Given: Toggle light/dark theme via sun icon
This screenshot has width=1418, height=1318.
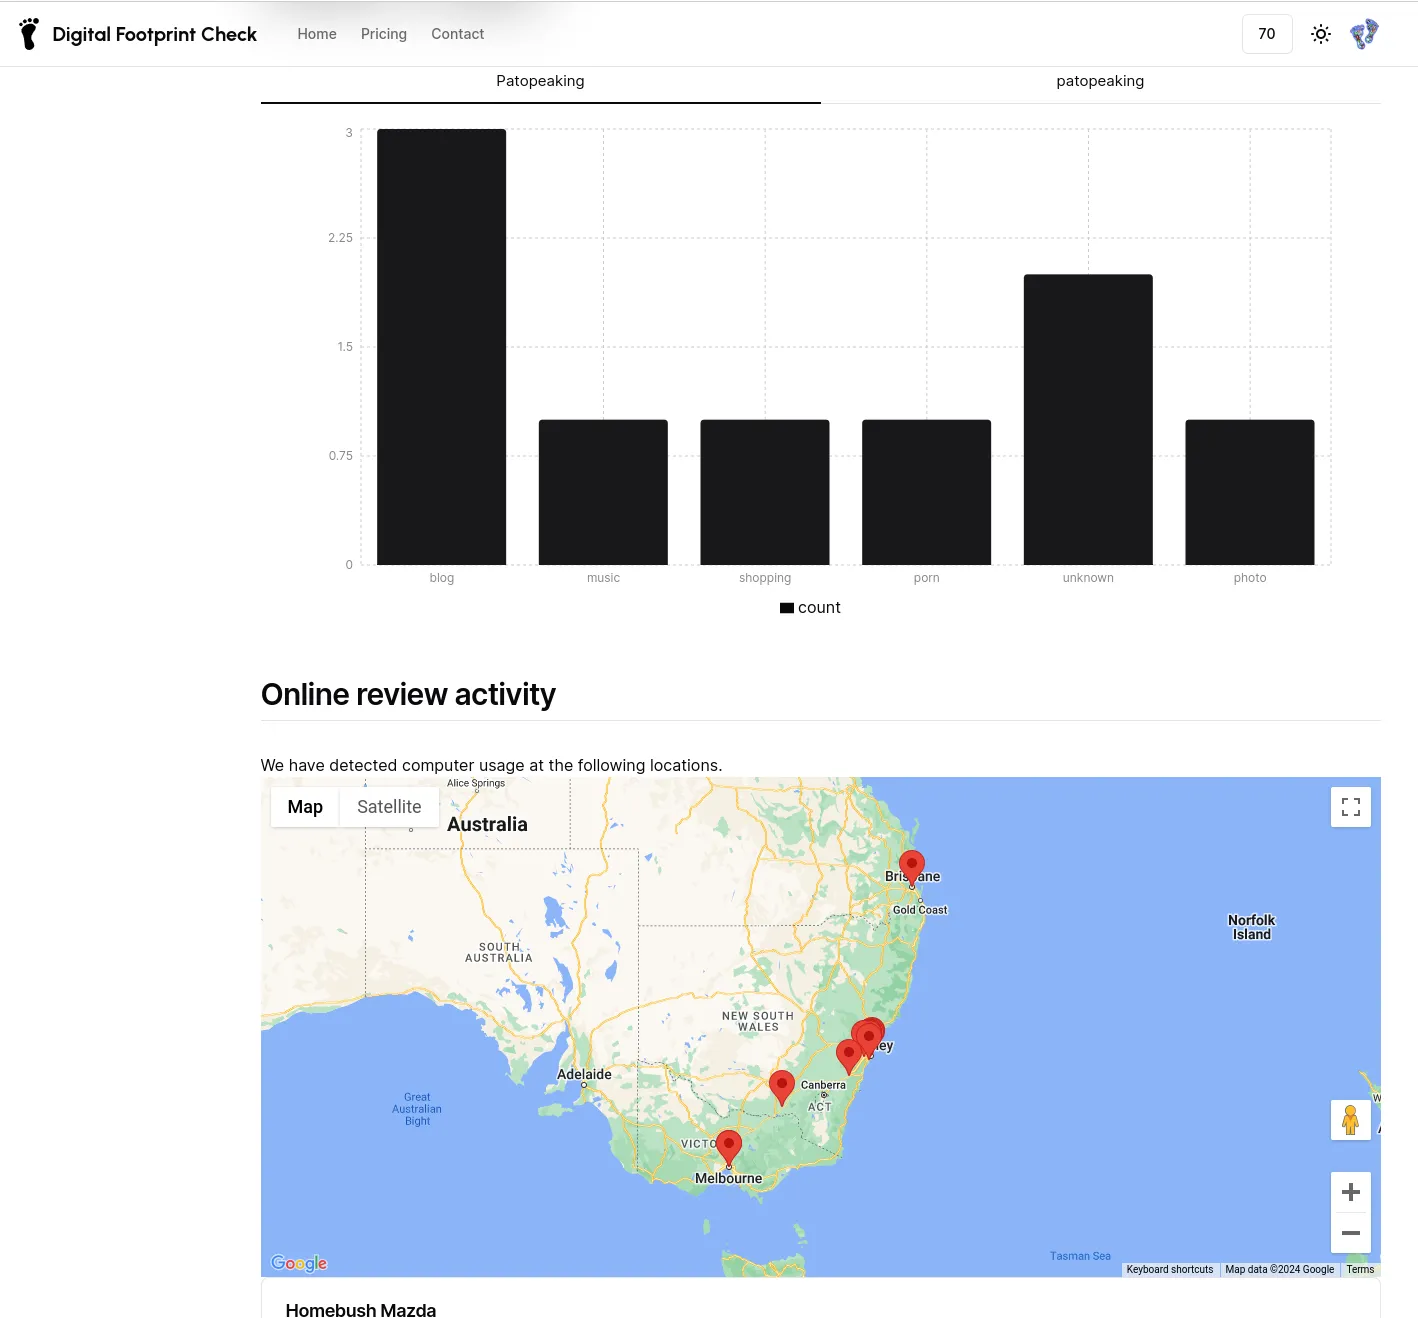Looking at the screenshot, I should pyautogui.click(x=1320, y=33).
